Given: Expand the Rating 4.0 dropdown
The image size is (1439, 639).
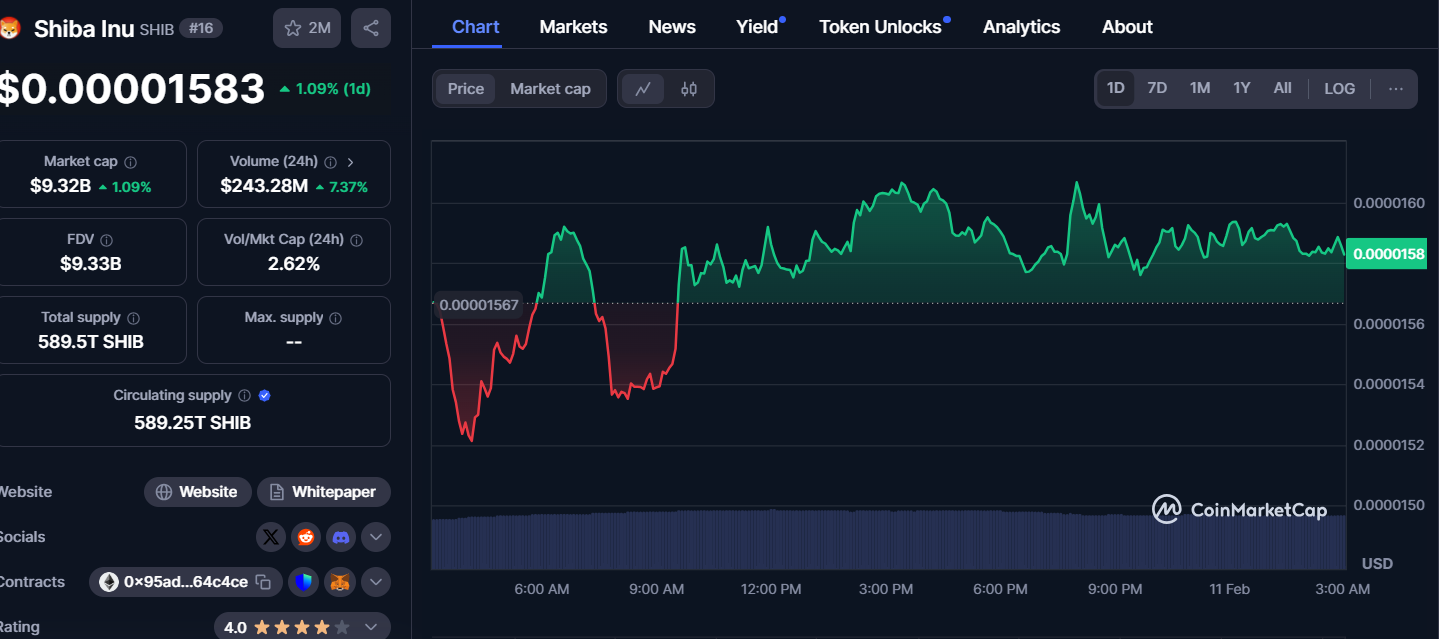Looking at the screenshot, I should [x=371, y=627].
